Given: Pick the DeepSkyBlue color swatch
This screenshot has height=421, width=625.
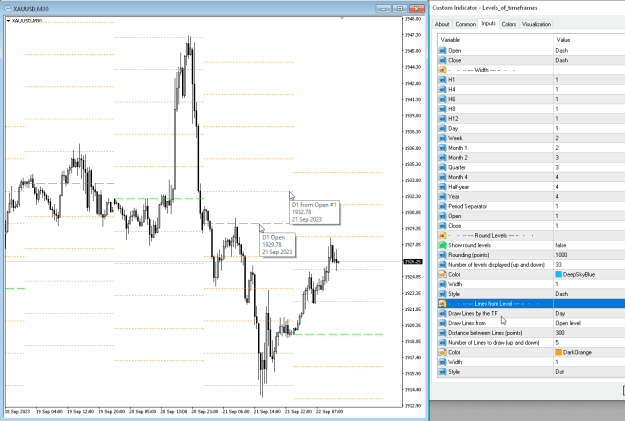Looking at the screenshot, I should (x=558, y=274).
